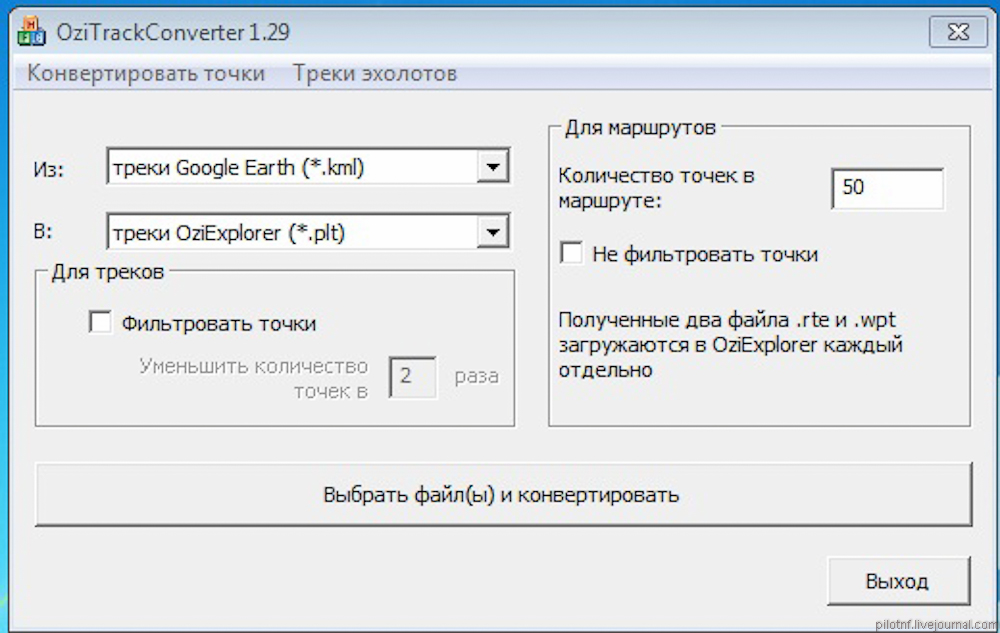The image size is (1000, 633).
Task: Click the Уменьшить количество точек в label
Action: [254, 378]
